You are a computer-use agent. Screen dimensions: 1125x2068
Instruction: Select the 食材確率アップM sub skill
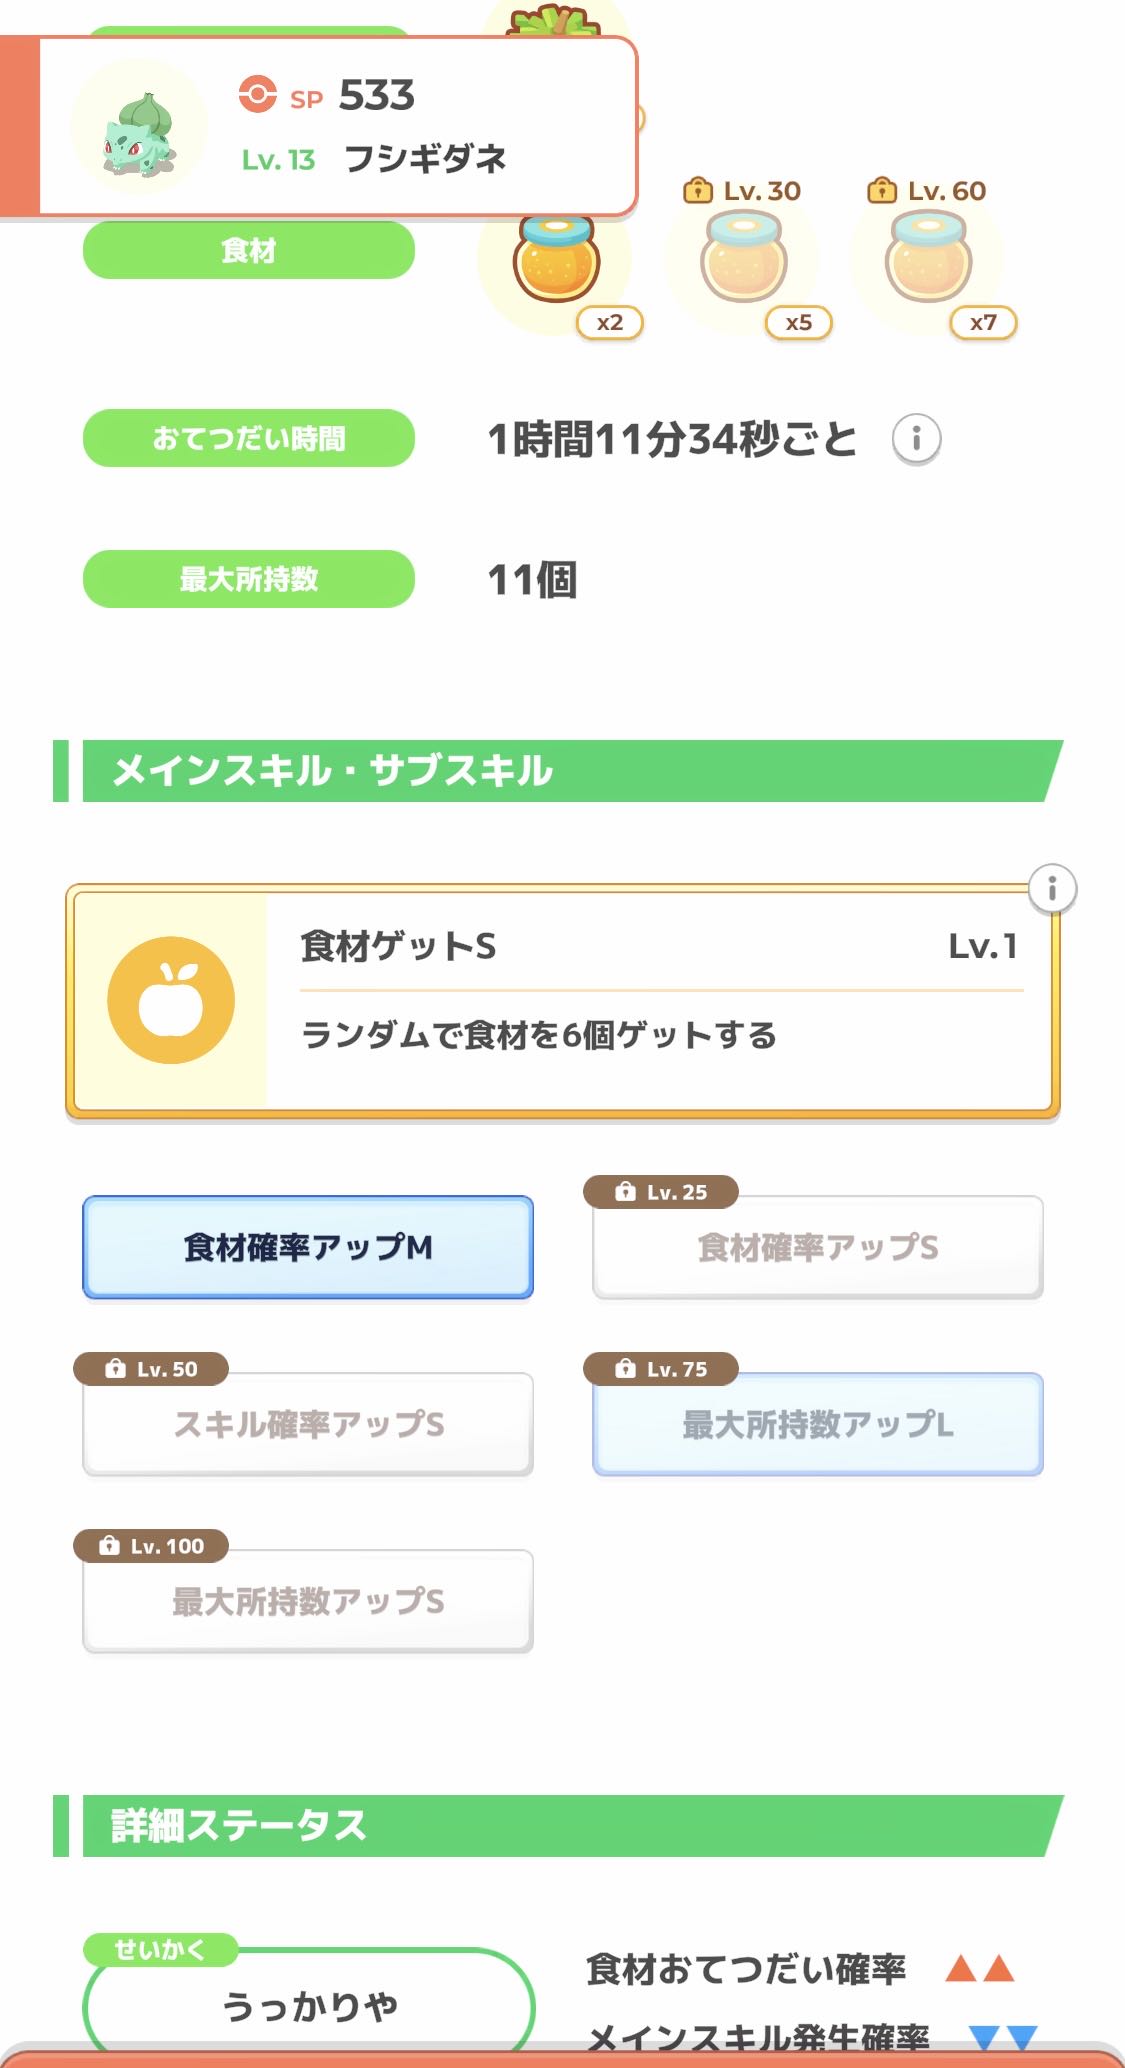tap(308, 1247)
